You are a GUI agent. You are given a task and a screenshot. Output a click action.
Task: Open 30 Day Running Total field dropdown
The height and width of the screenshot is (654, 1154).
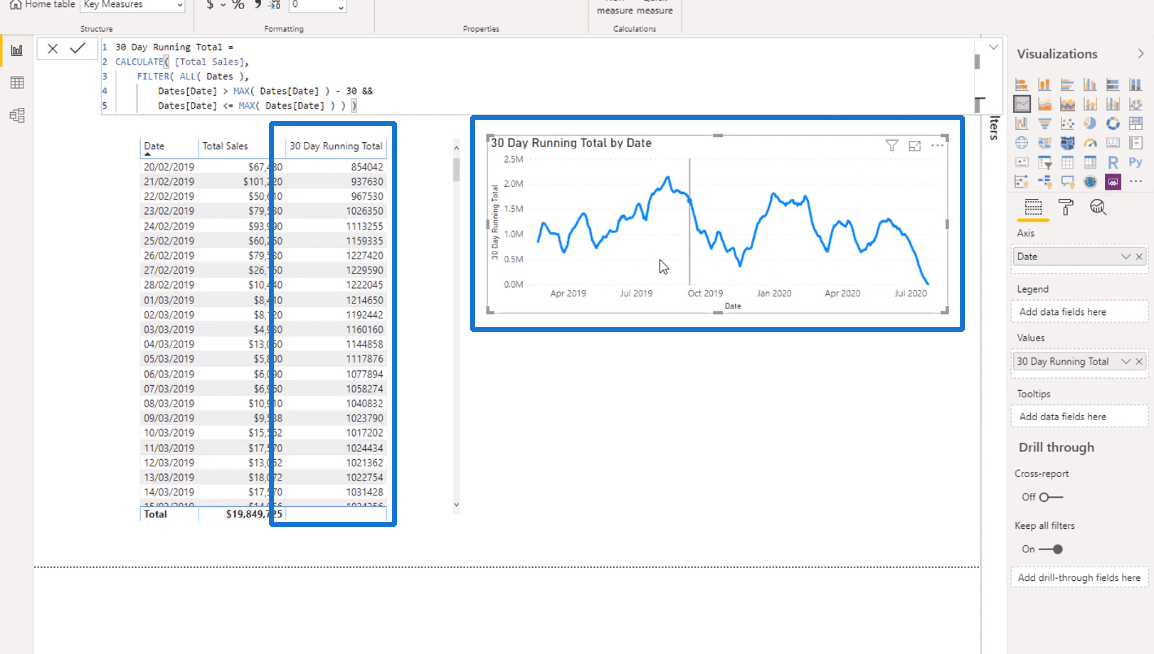coord(1125,362)
